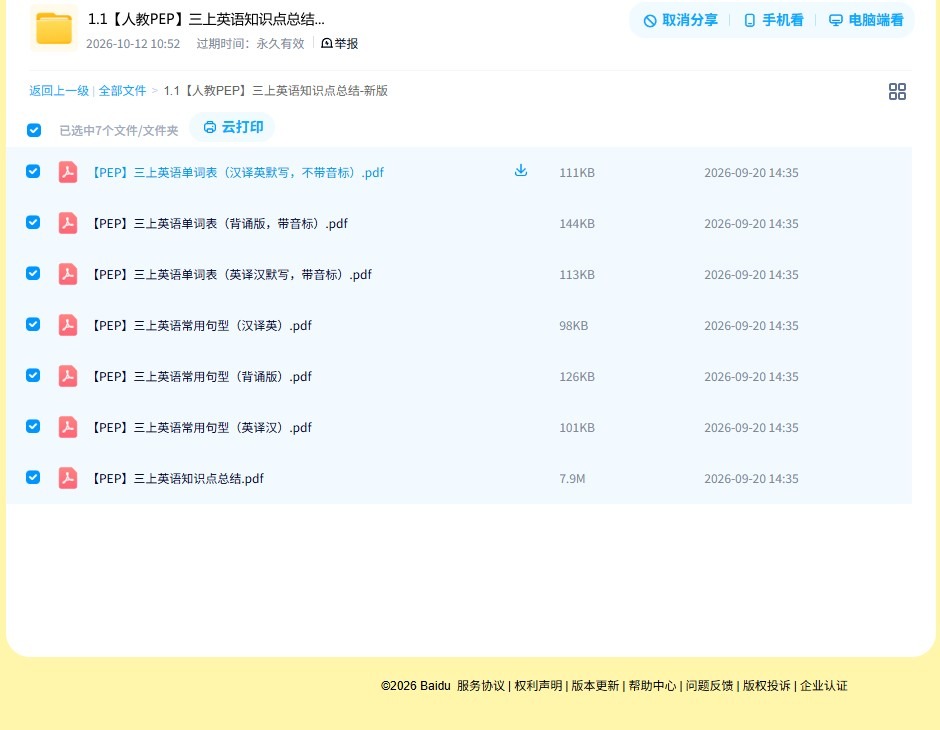Viewport: 940px width, 730px height.
Task: Open 权利声明 footer link
Action: (x=538, y=686)
